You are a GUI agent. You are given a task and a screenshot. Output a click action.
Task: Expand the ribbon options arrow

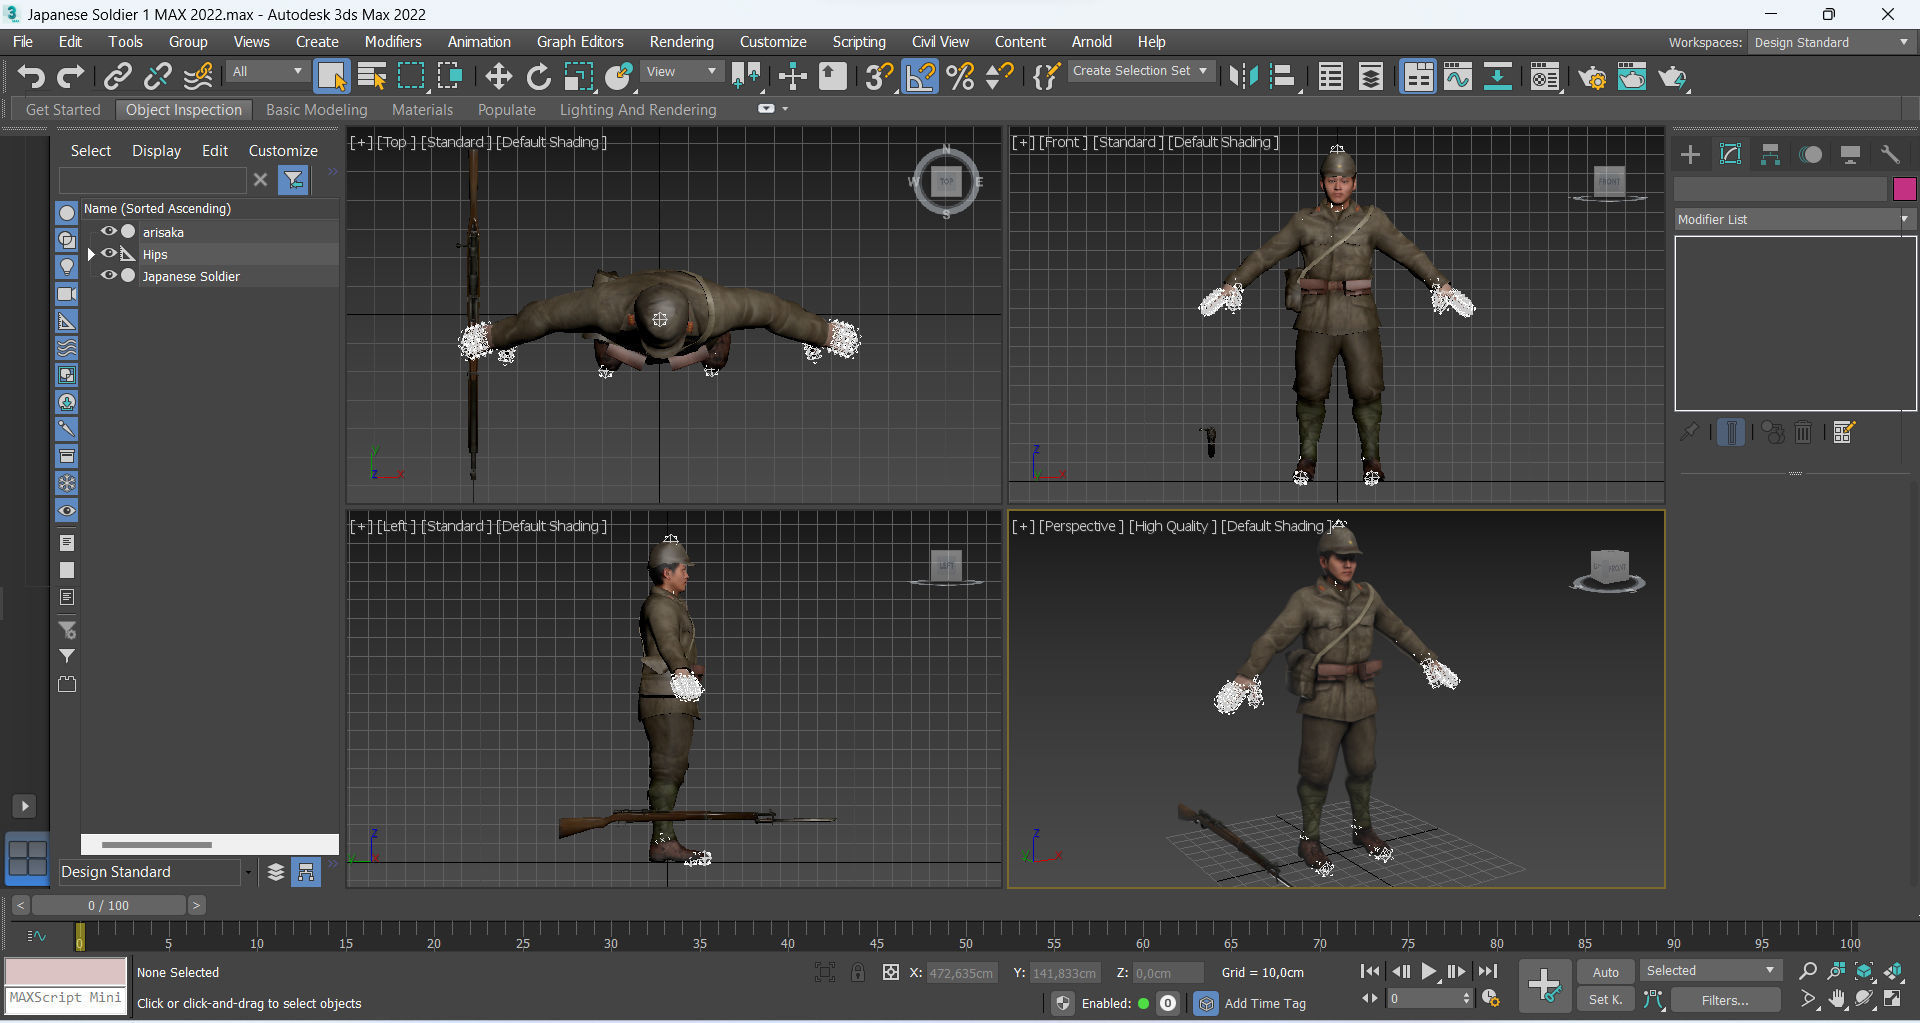[785, 109]
